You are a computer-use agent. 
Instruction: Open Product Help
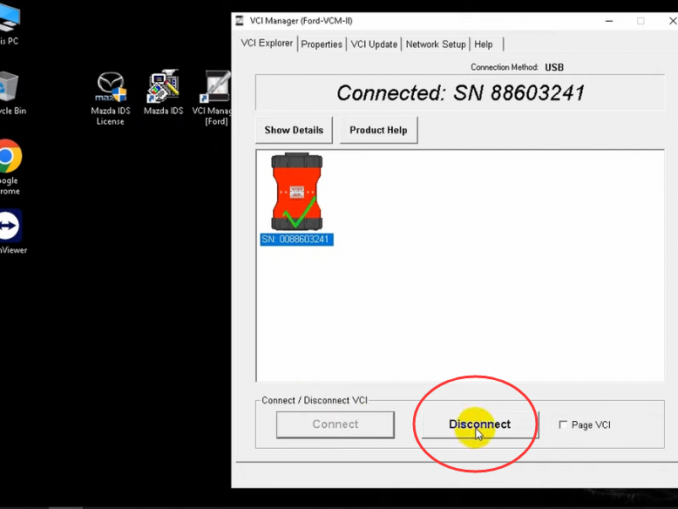(378, 130)
